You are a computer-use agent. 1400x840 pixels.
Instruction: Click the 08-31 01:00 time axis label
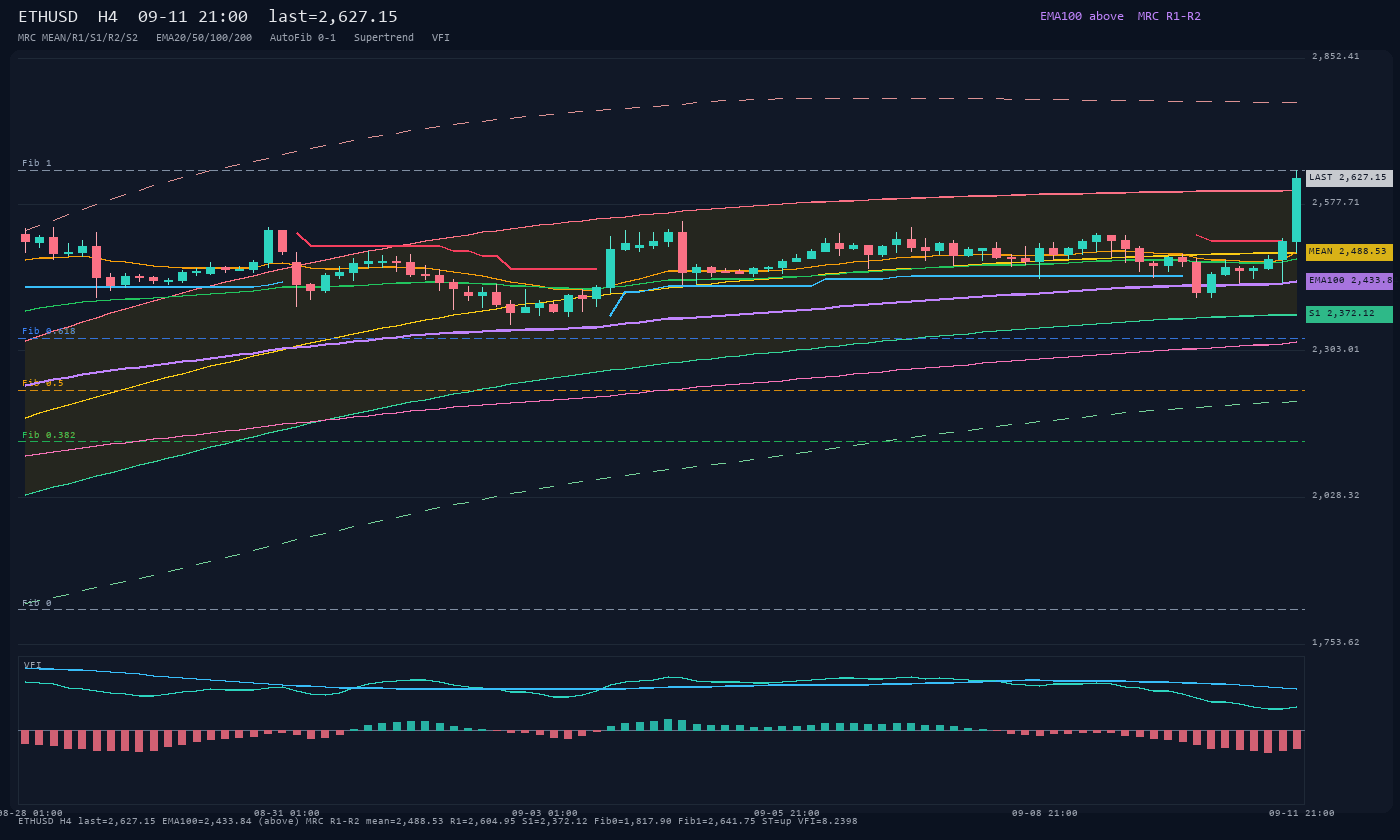tap(287, 813)
